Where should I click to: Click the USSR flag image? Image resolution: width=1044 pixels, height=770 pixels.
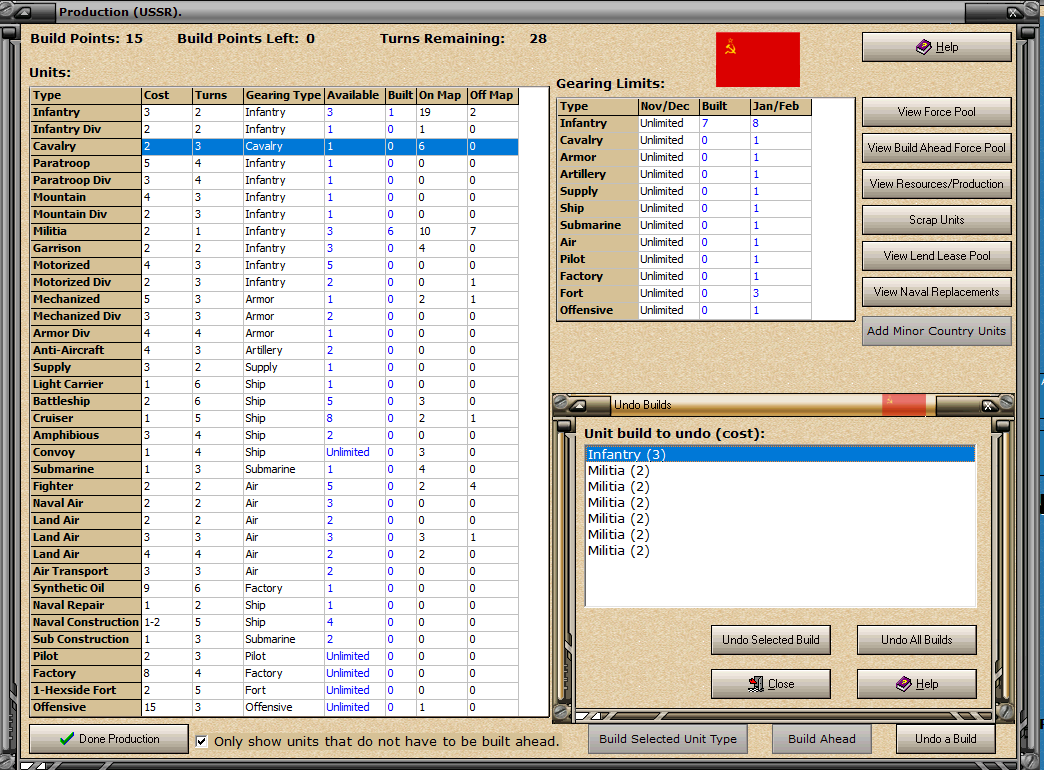(758, 59)
